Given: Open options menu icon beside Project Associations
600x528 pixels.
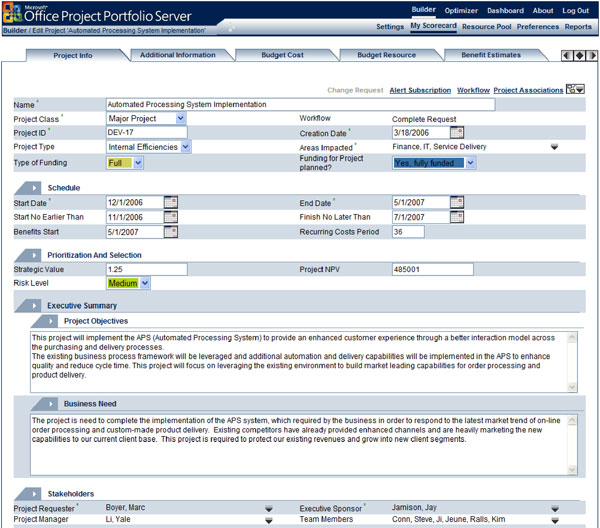Looking at the screenshot, I should (x=575, y=90).
